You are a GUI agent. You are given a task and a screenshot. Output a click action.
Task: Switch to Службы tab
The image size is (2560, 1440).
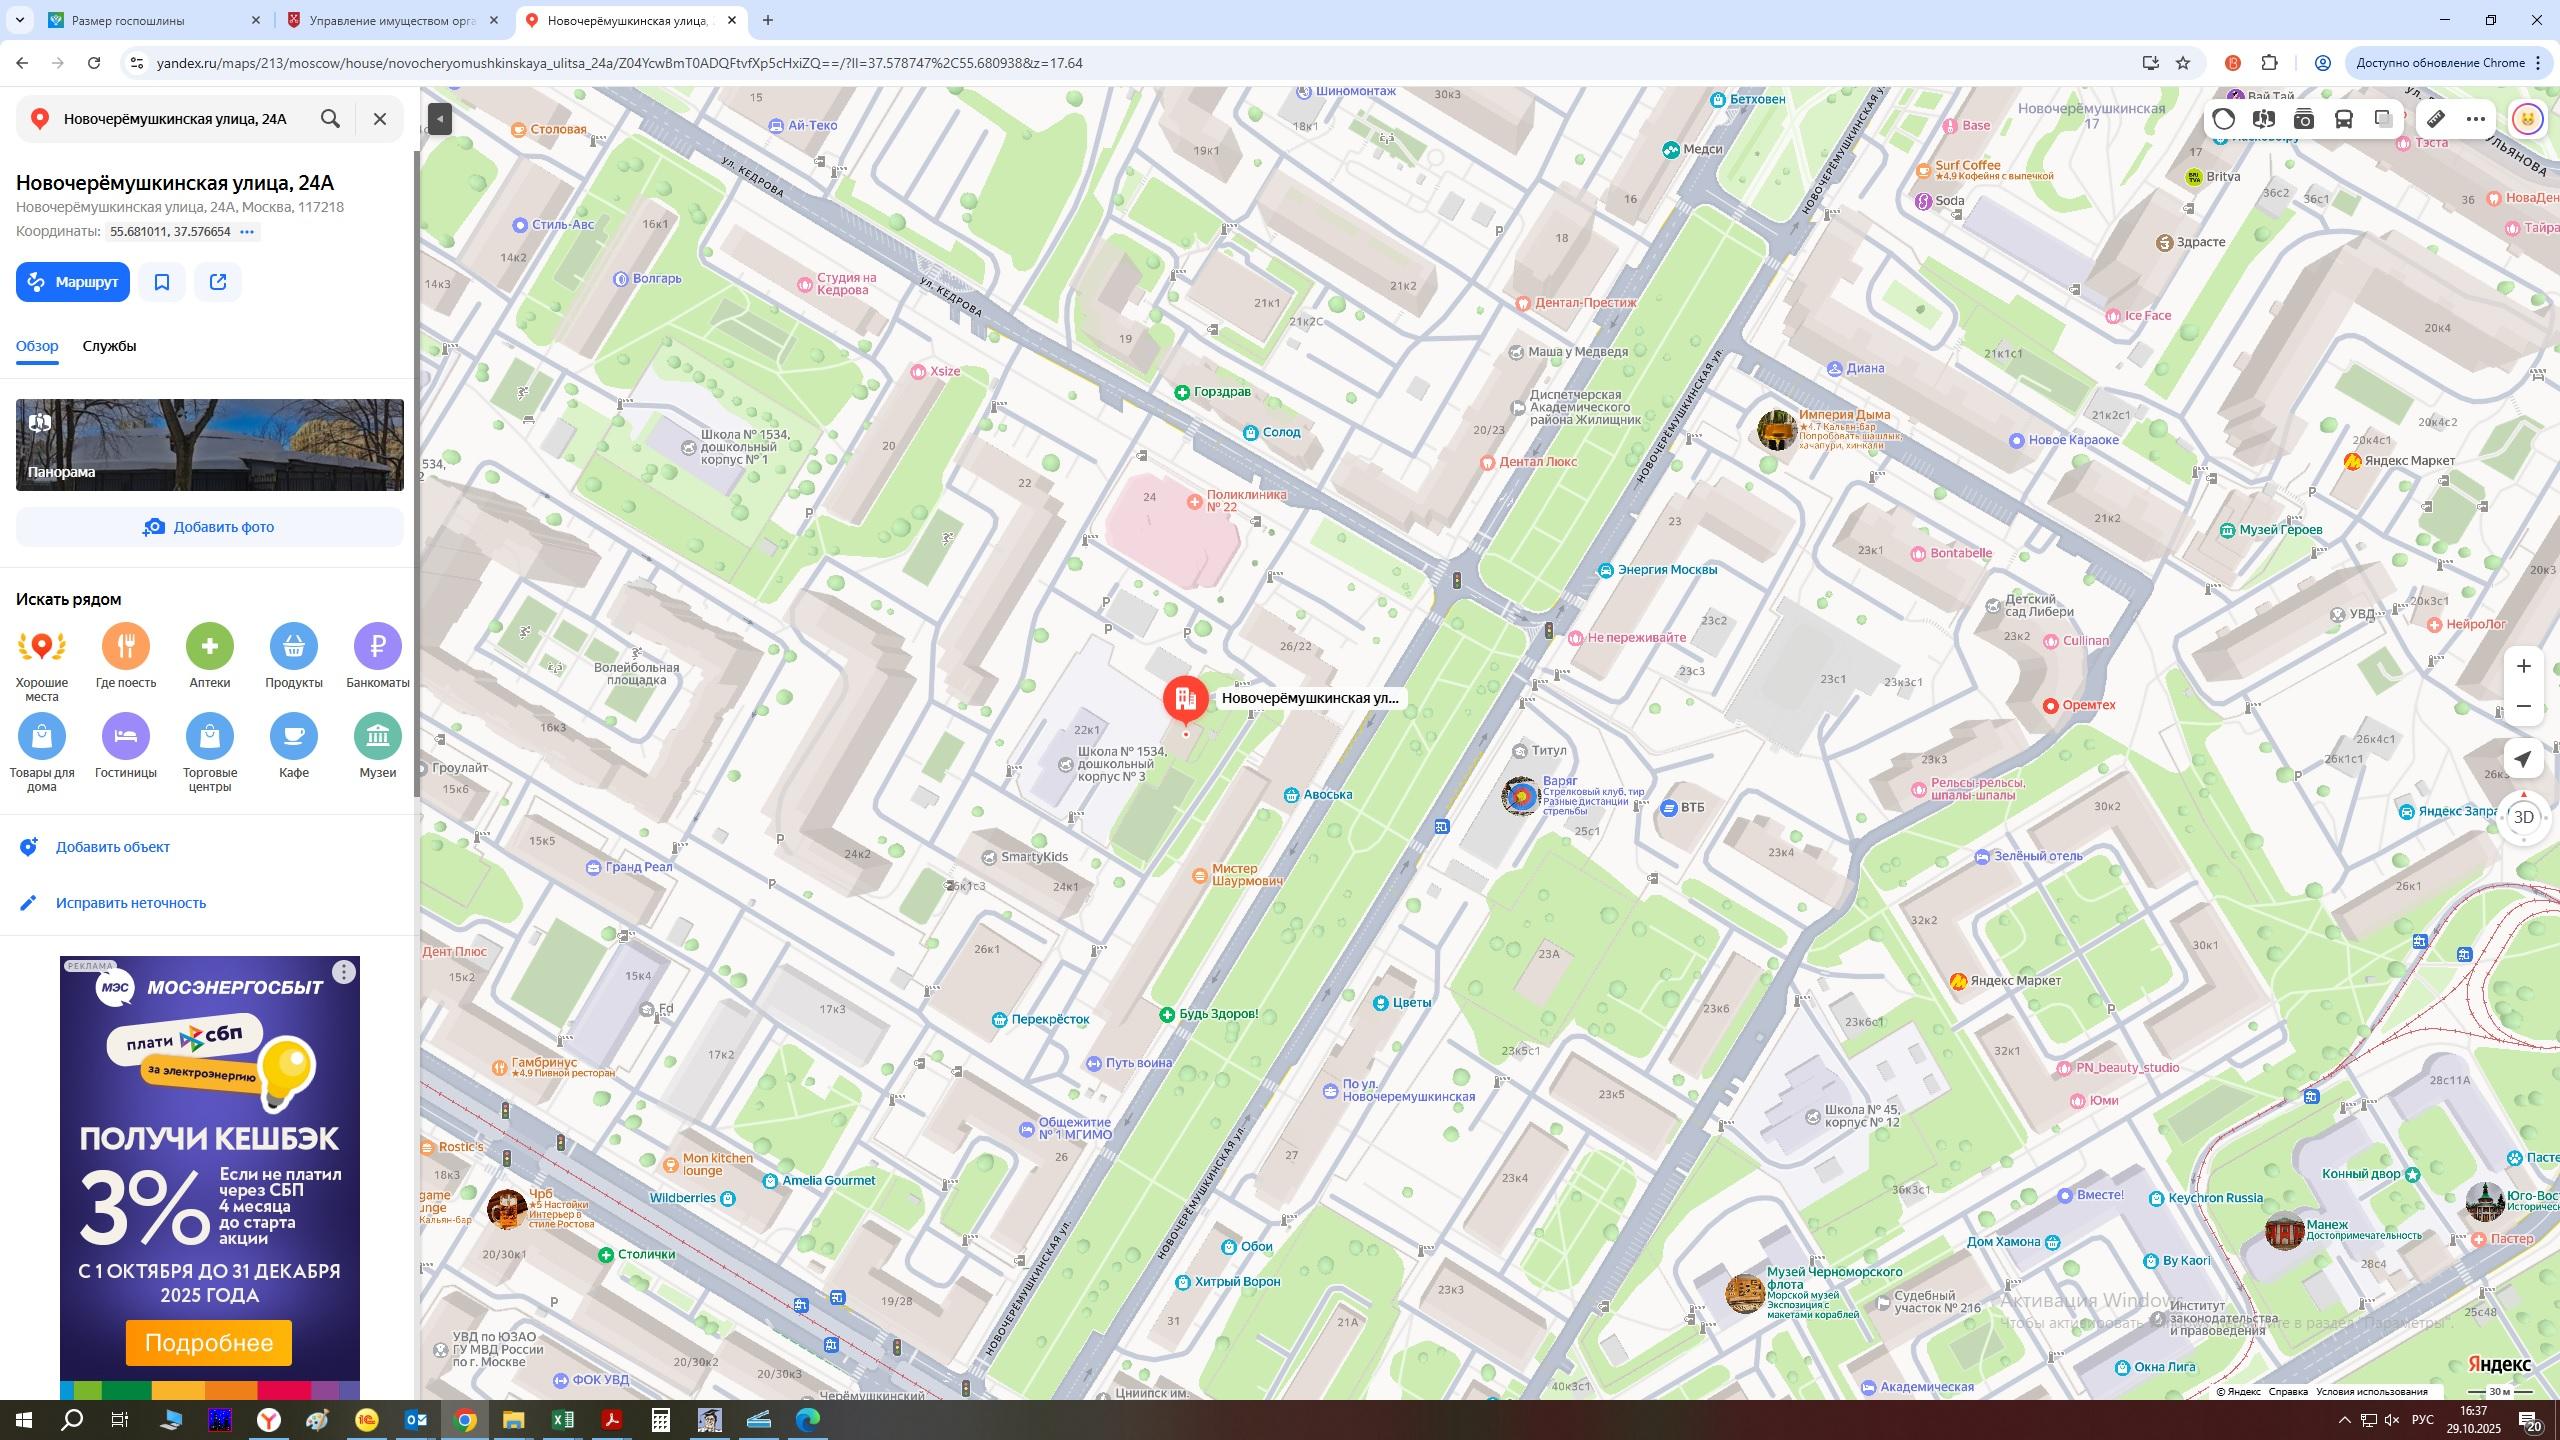point(109,346)
